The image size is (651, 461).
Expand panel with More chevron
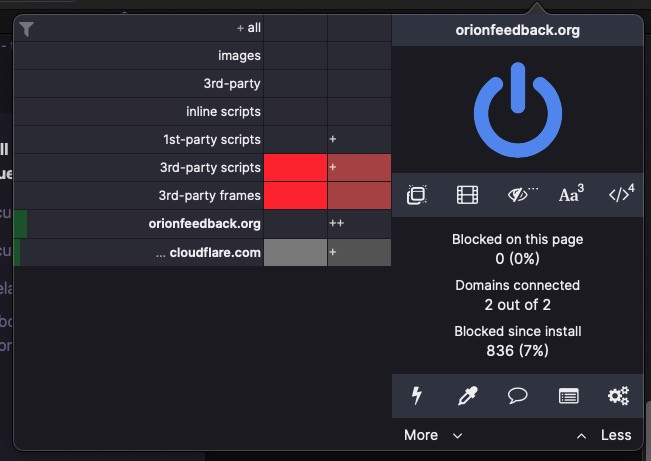(x=433, y=435)
